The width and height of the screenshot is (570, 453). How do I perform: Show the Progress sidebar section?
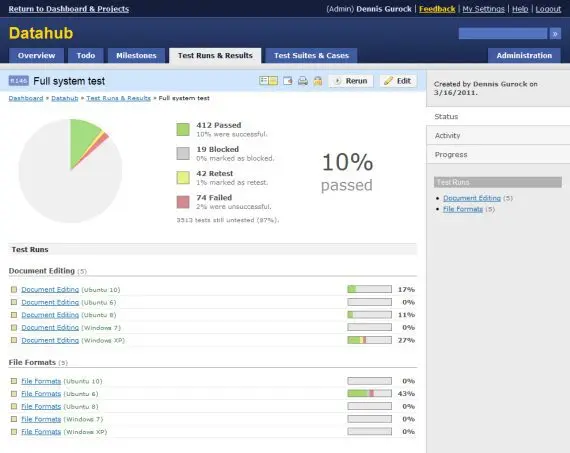pyautogui.click(x=498, y=155)
